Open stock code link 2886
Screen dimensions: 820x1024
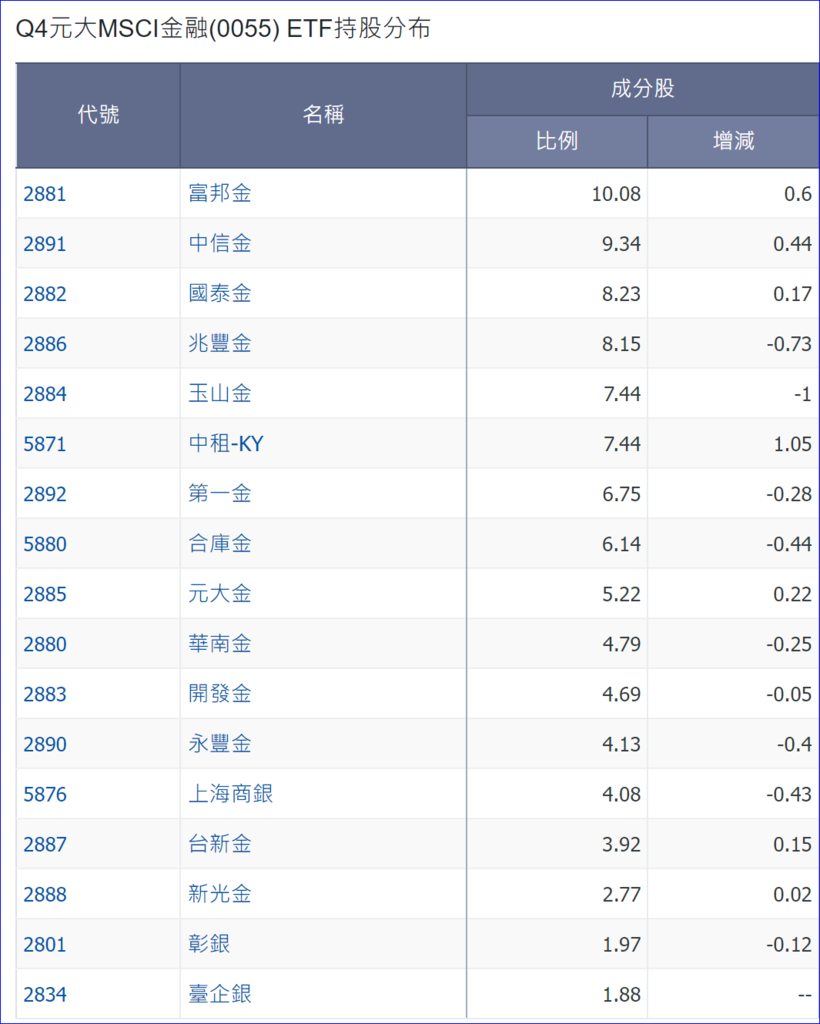click(45, 344)
